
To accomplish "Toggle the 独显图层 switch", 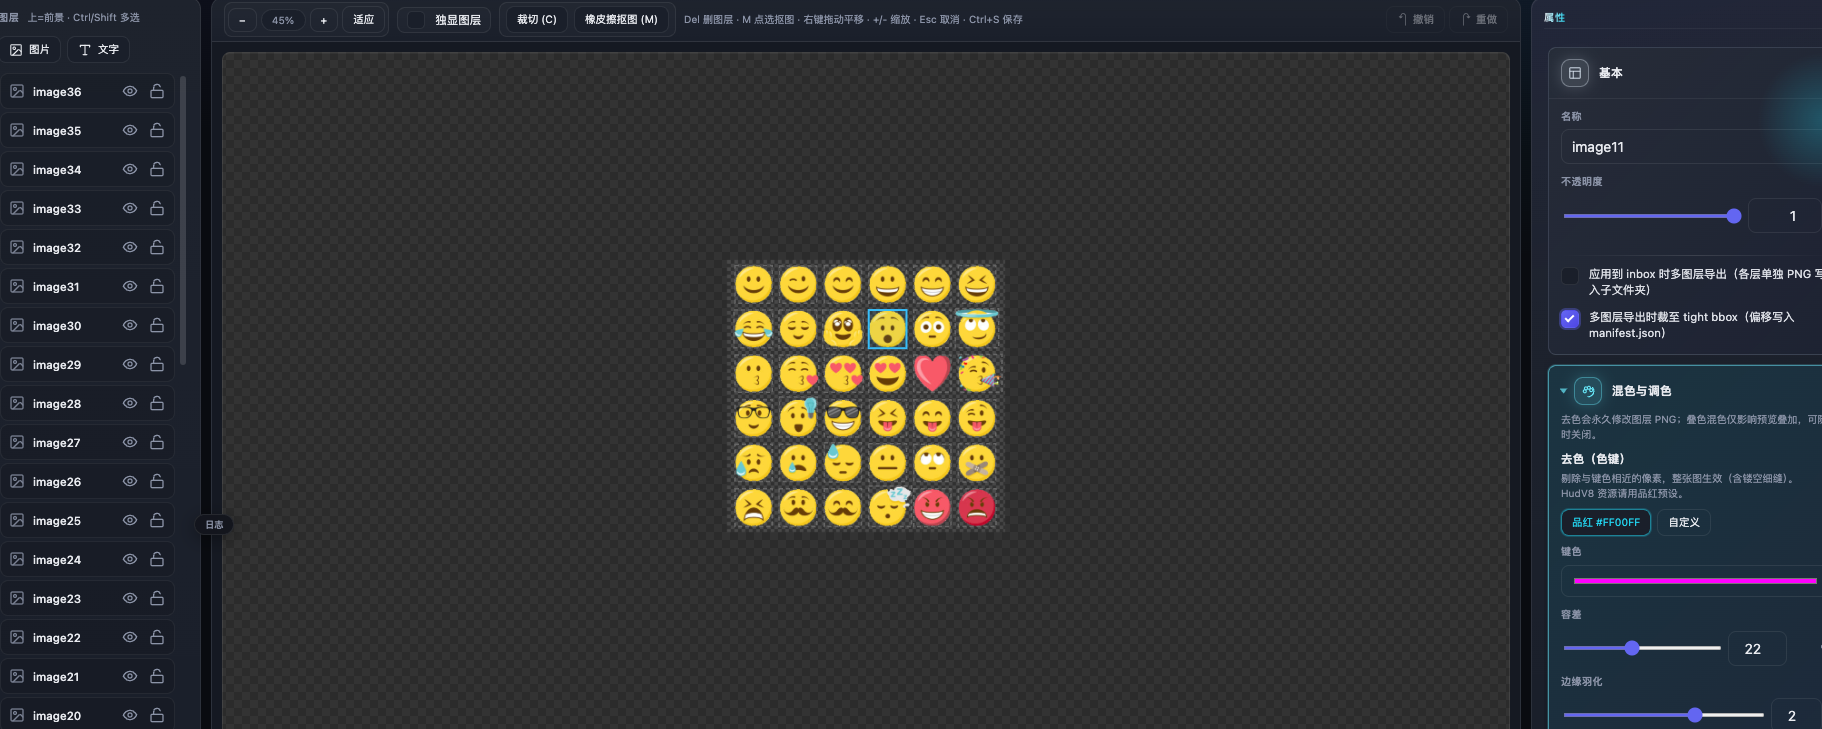I will [x=417, y=20].
